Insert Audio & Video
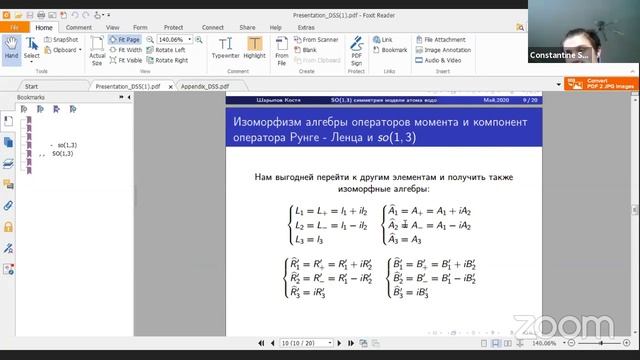 point(438,60)
